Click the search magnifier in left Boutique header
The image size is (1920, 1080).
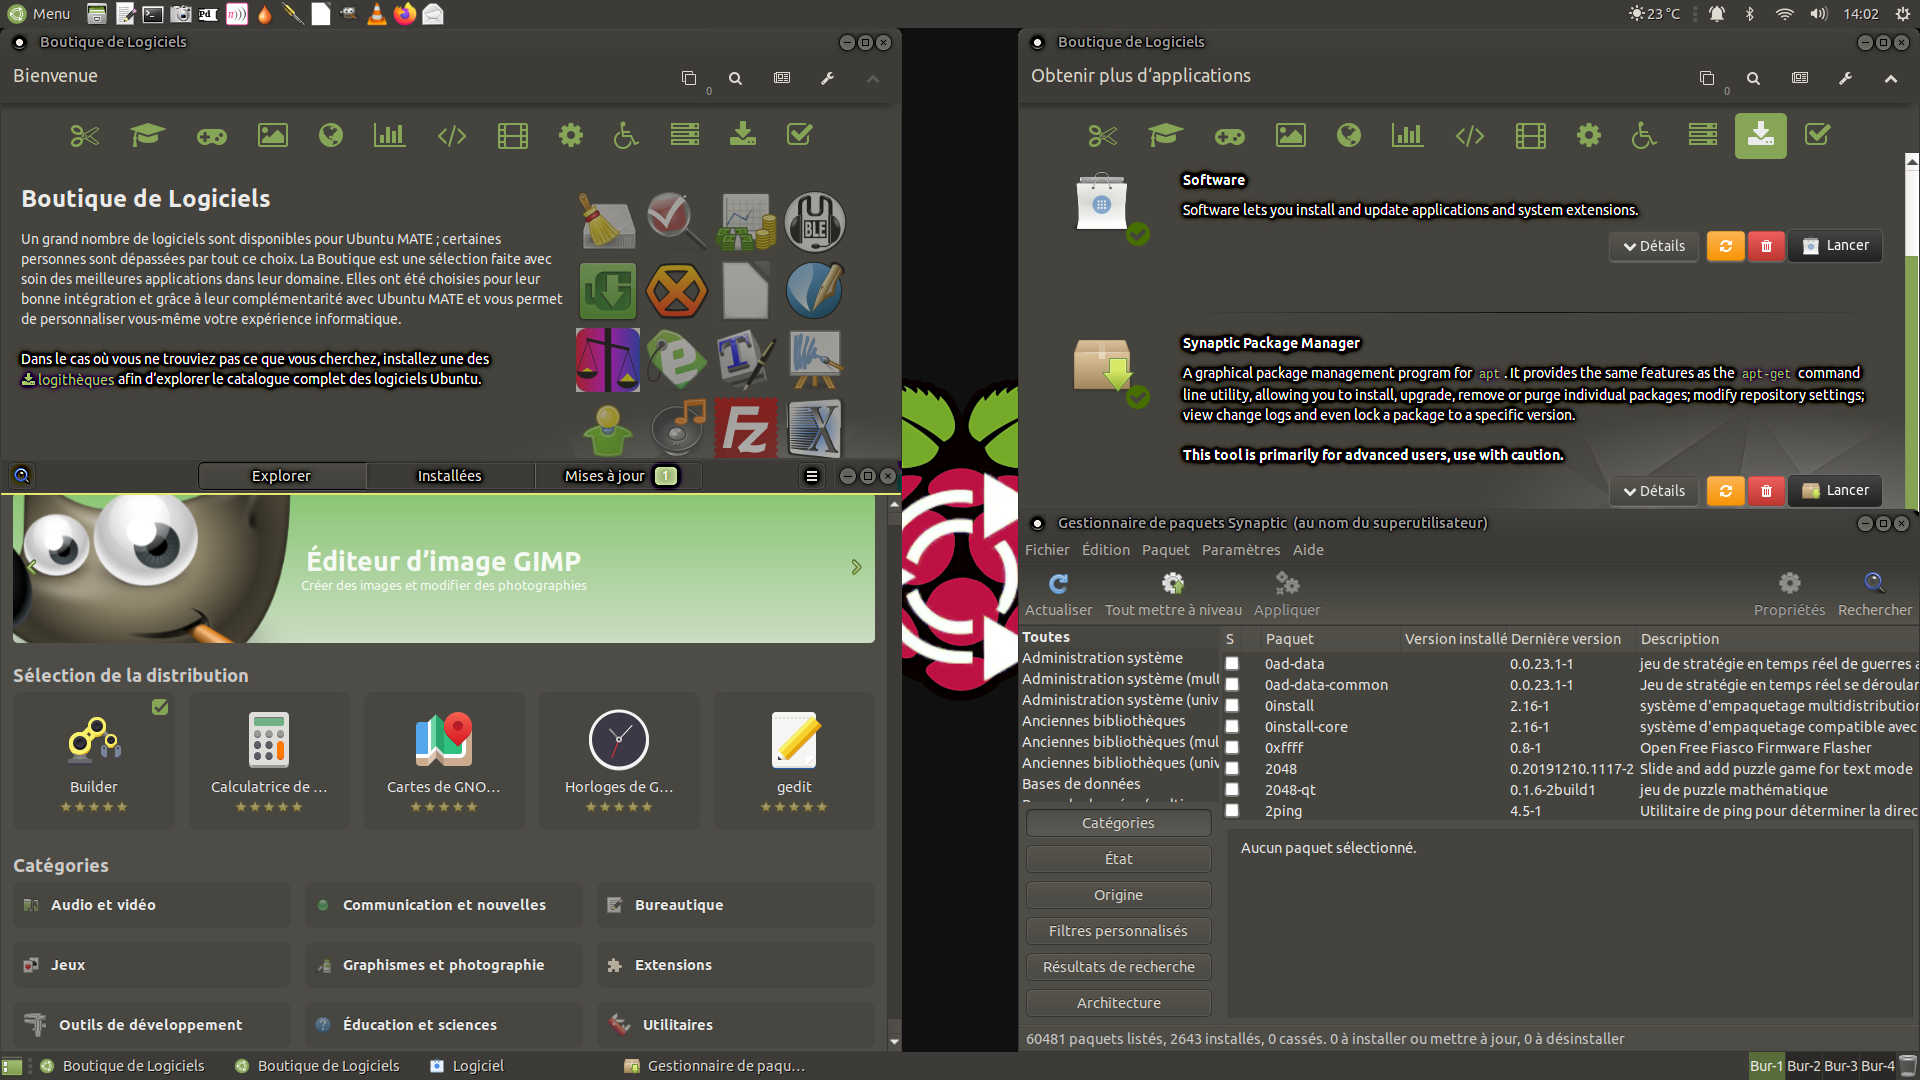tap(735, 78)
